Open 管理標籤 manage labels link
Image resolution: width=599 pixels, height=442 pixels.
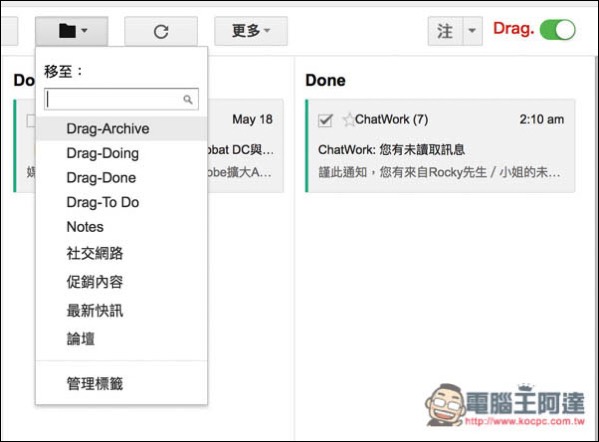(x=95, y=384)
